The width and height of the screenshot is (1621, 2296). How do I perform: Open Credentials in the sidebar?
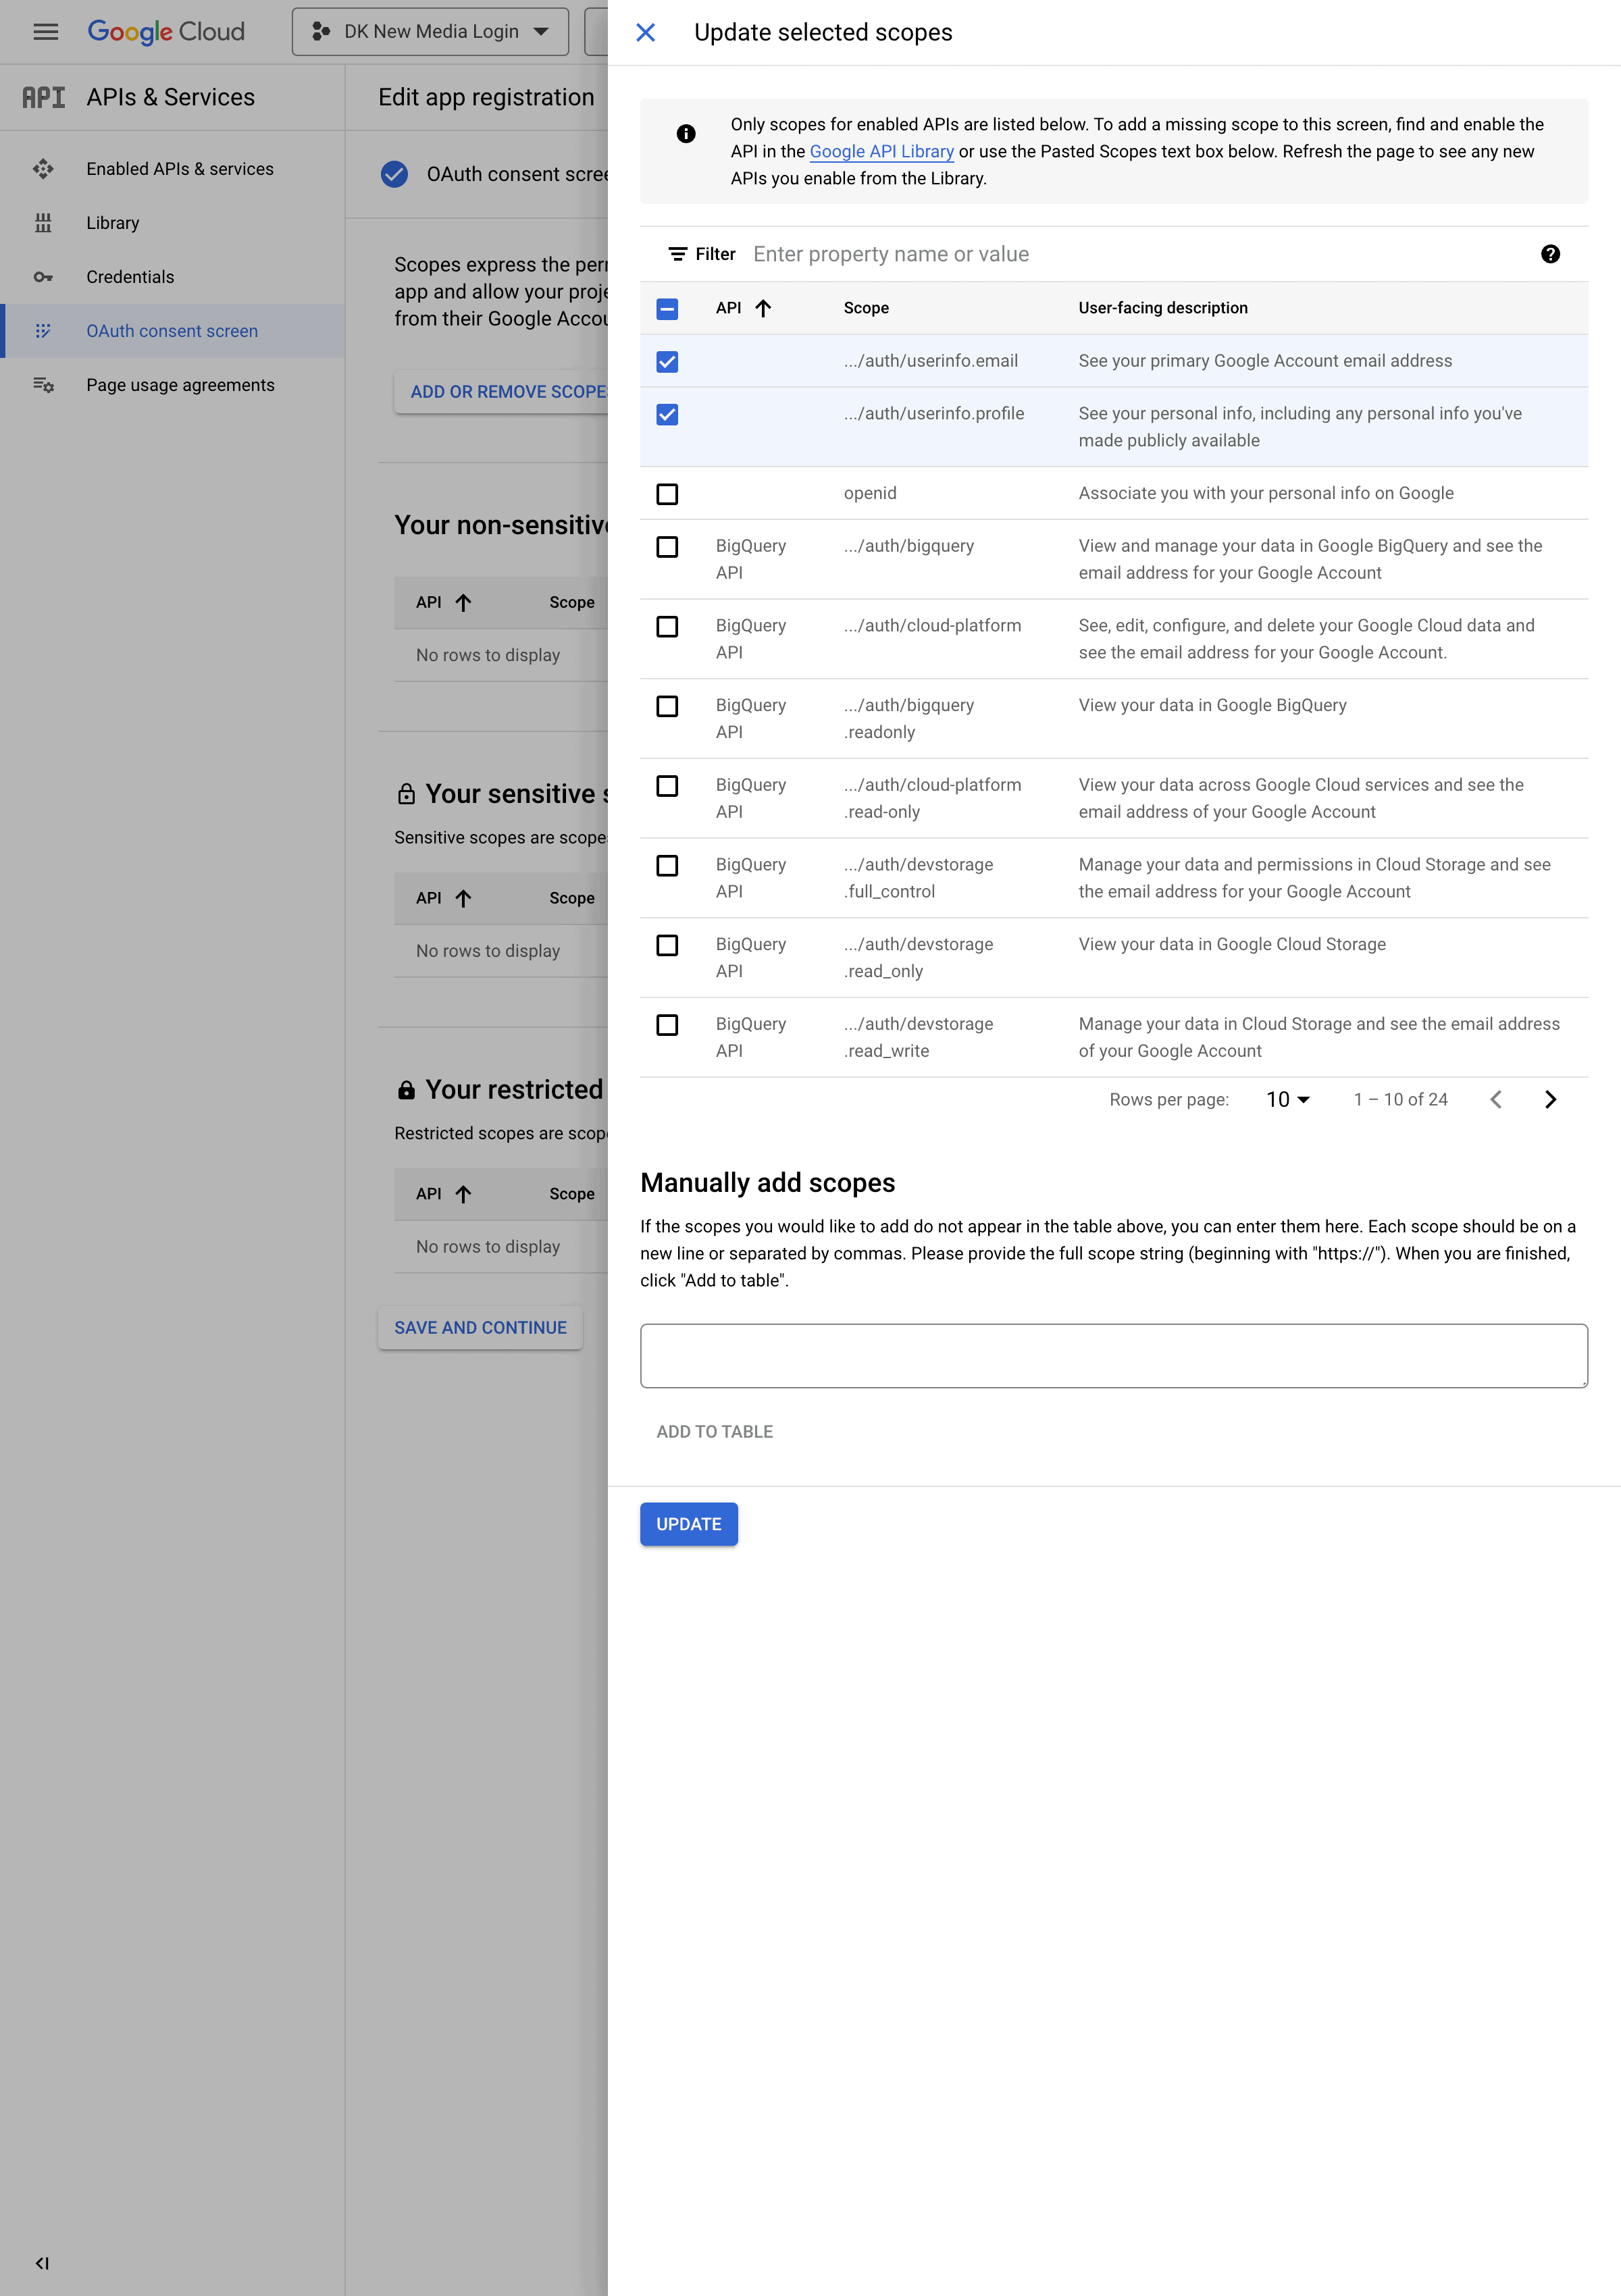coord(130,277)
